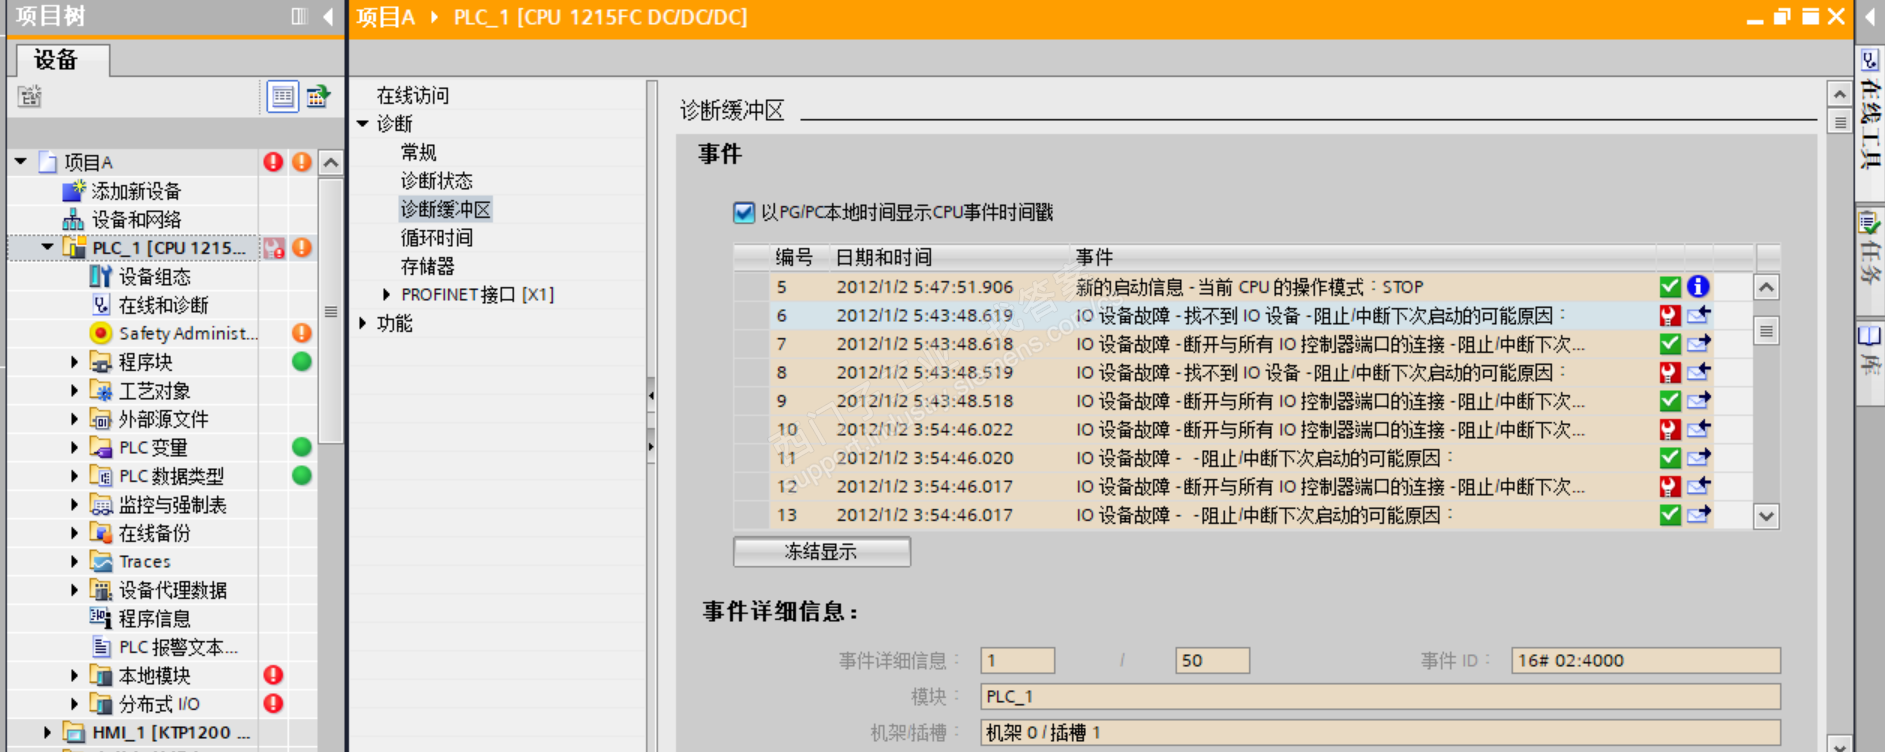The width and height of the screenshot is (1885, 752).
Task: Click the overview list icon in the project tree toolbar
Action: point(283,96)
